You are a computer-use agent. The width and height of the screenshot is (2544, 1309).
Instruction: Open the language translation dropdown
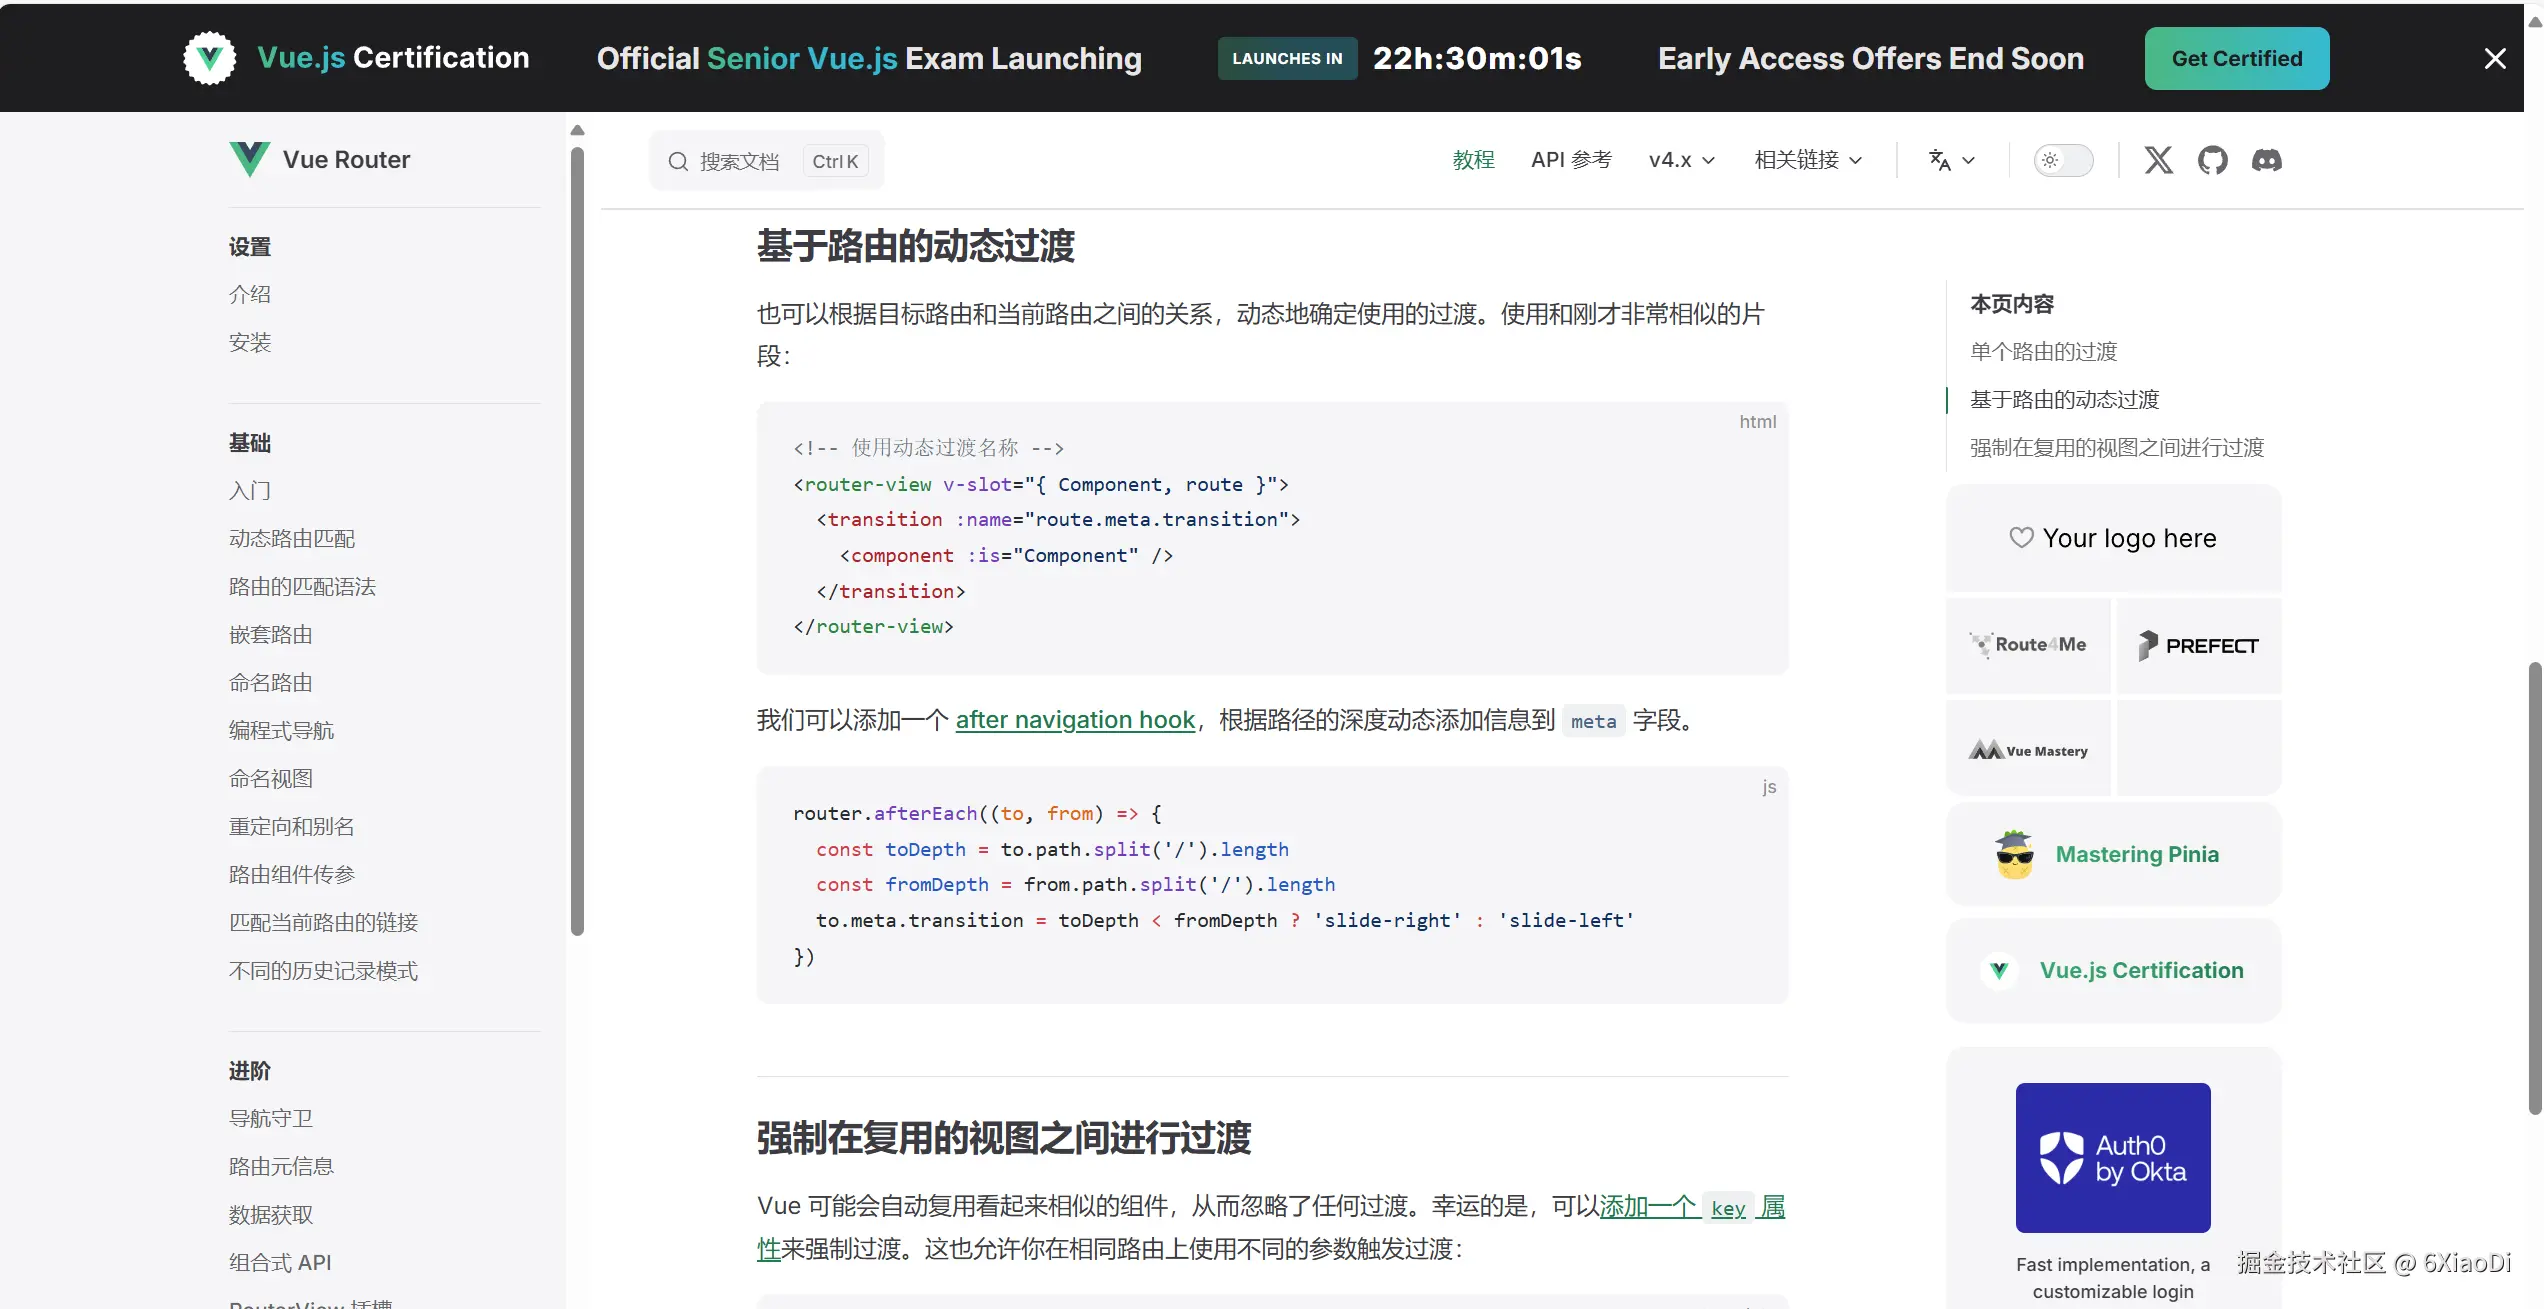coord(1951,160)
